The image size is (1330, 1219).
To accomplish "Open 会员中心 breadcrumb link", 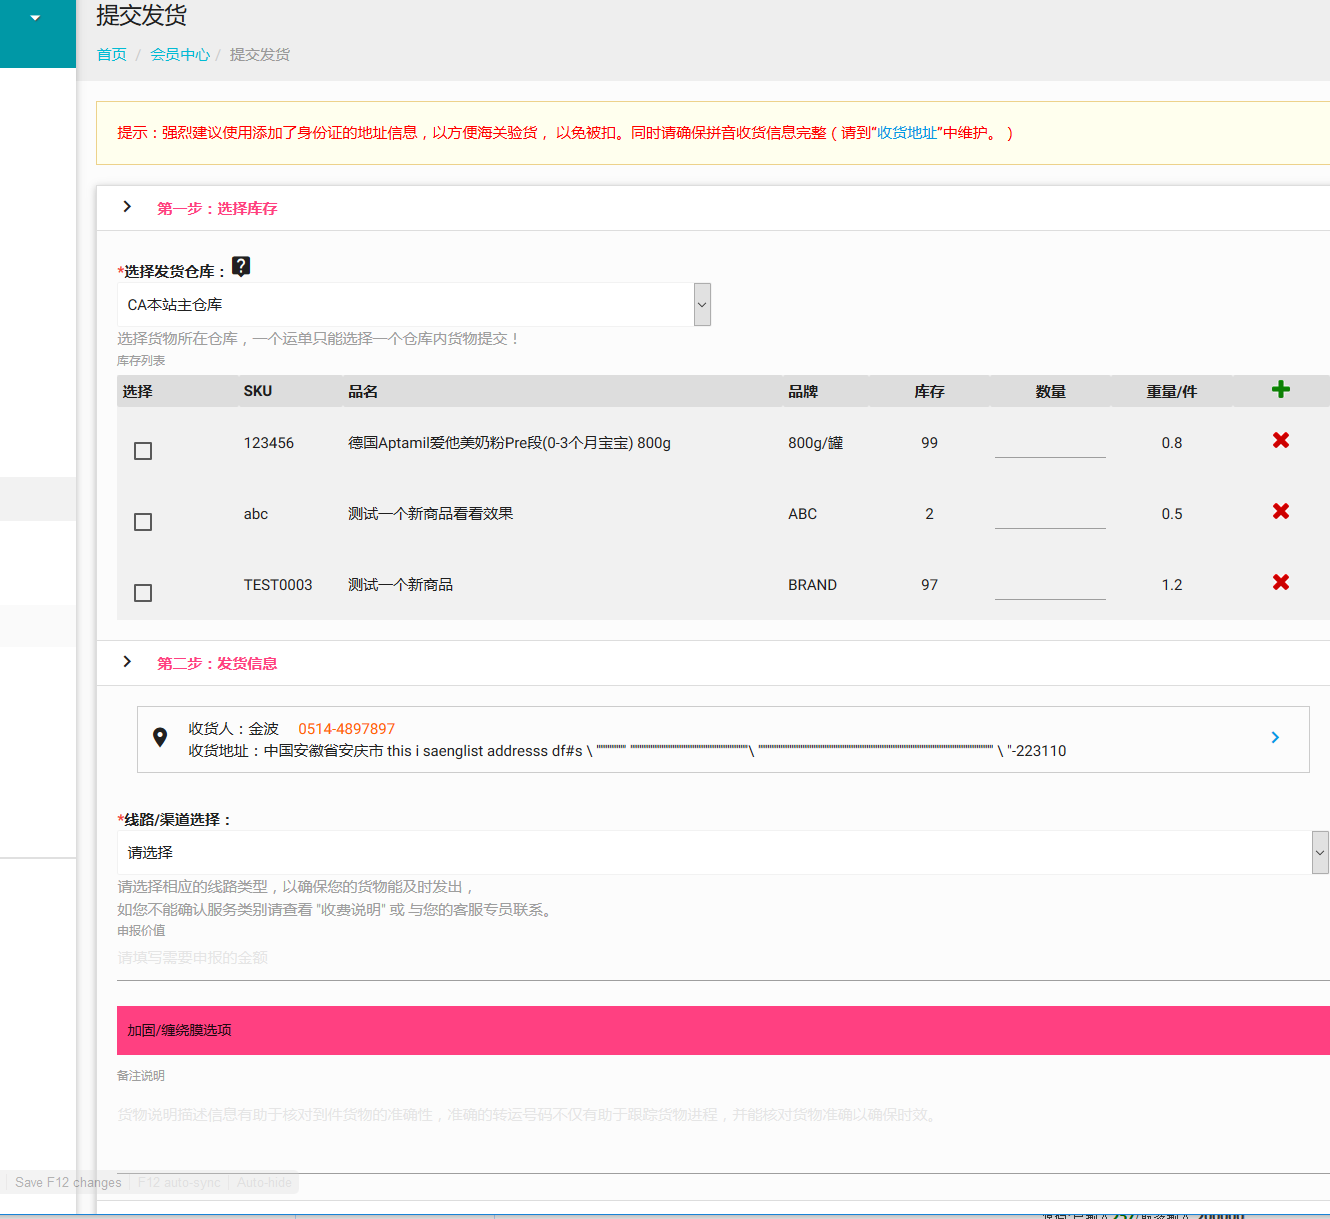I will [x=180, y=55].
